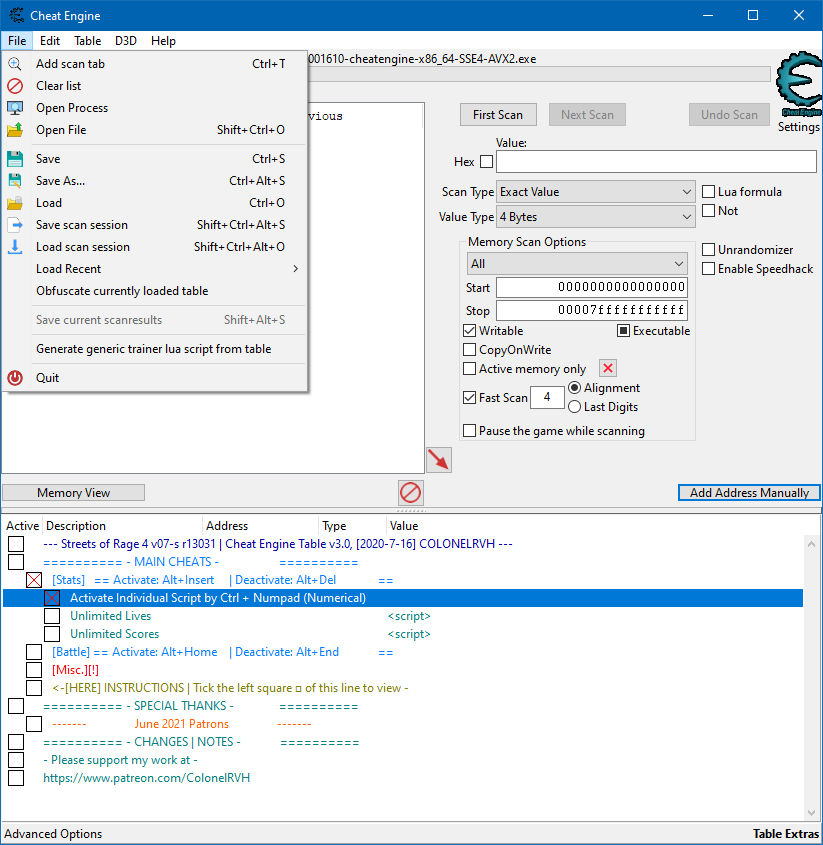Open the D3D menu
The image size is (823, 845).
pos(126,41)
